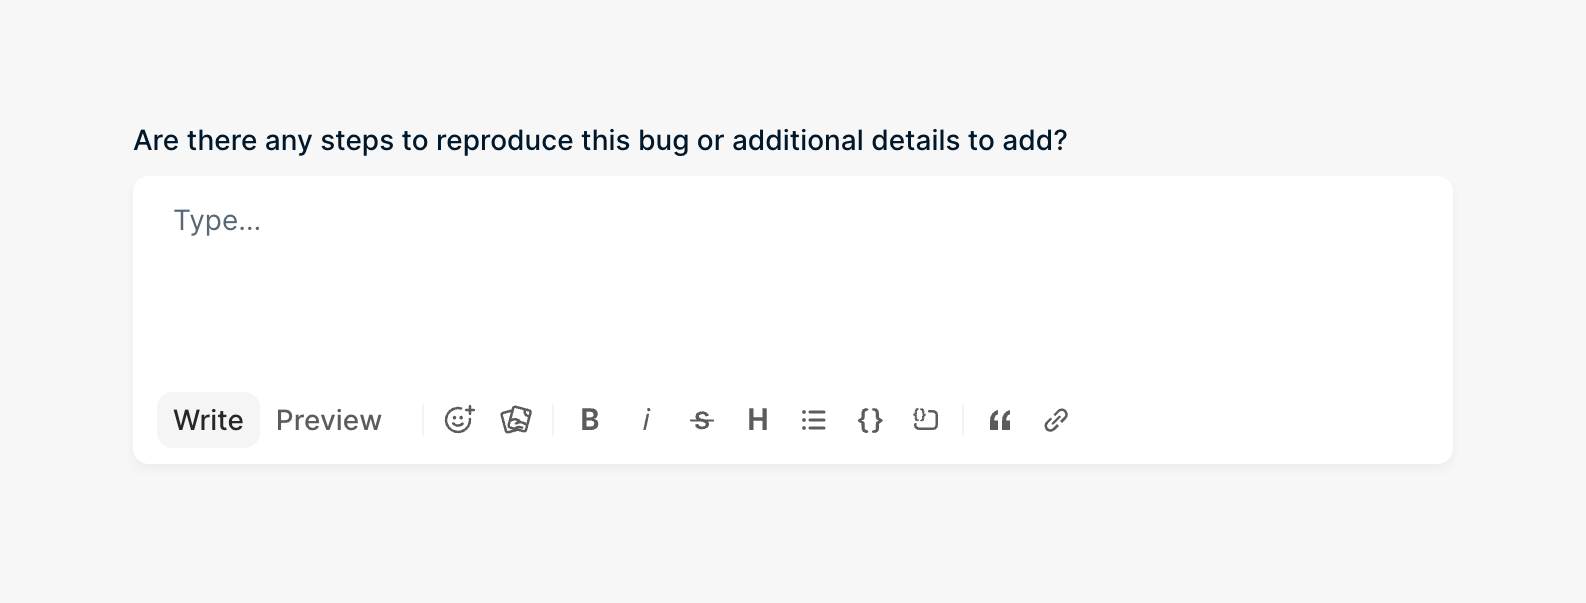Switch to the Preview tab
This screenshot has height=603, width=1586.
coord(328,420)
